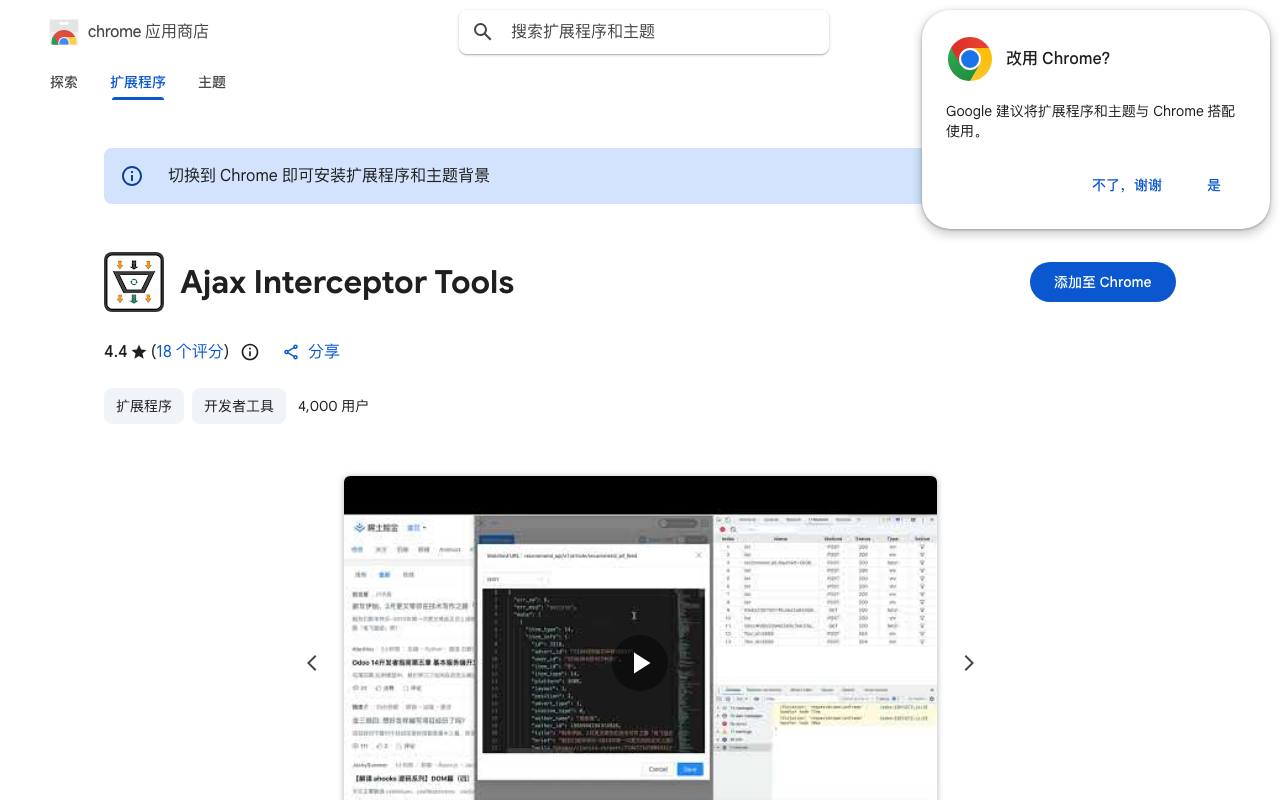Click the Chrome Web Store logo
The width and height of the screenshot is (1280, 800).
point(64,32)
